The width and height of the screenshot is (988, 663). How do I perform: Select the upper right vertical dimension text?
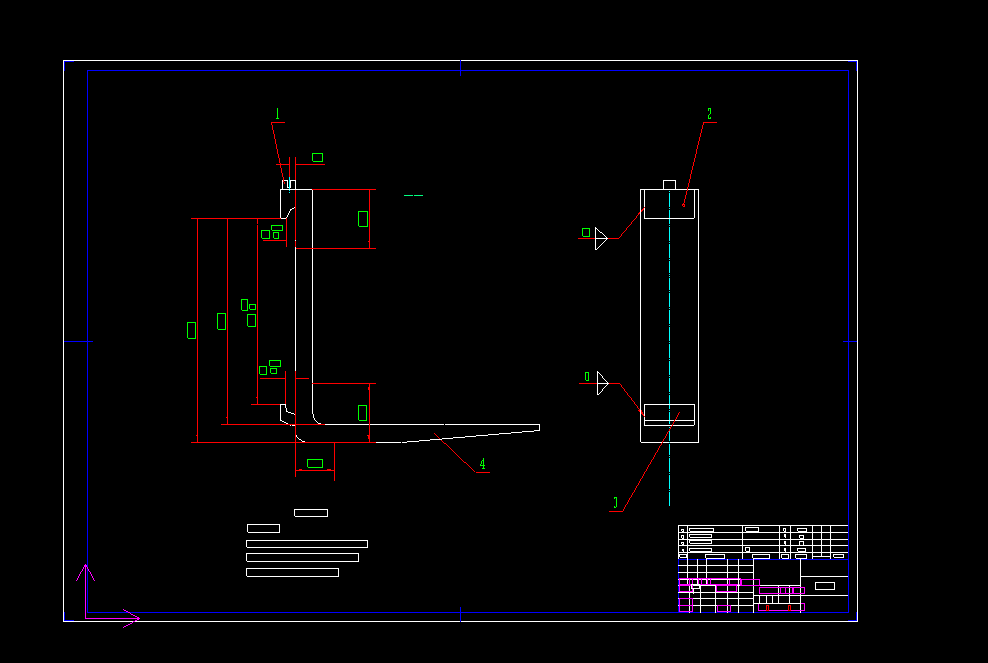[363, 219]
